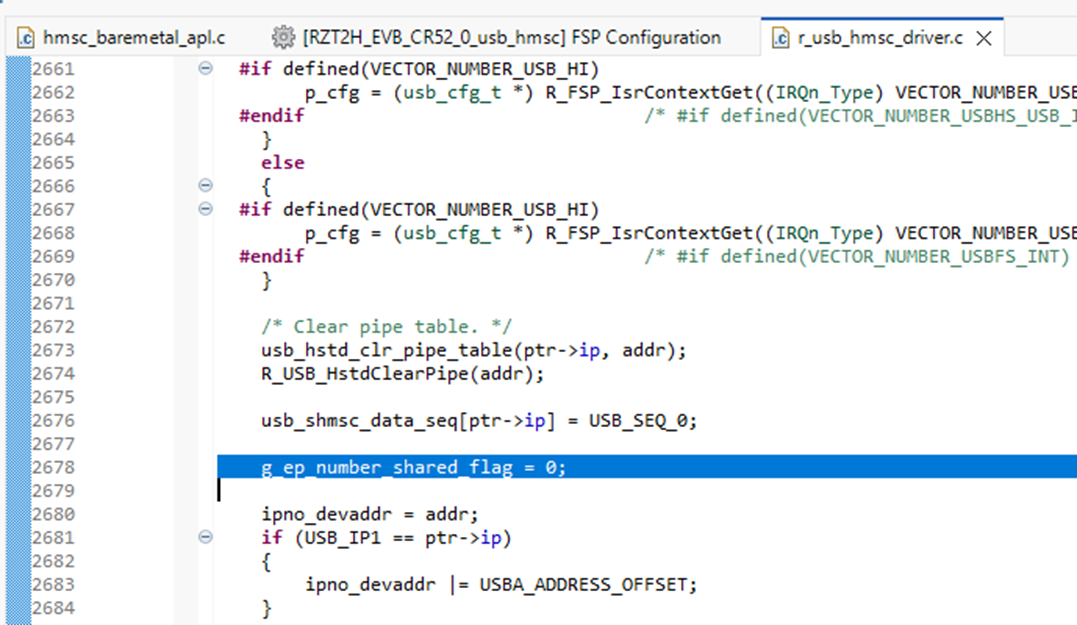Click the 'else' keyword on line 2665
This screenshot has height=625, width=1077.
click(282, 163)
